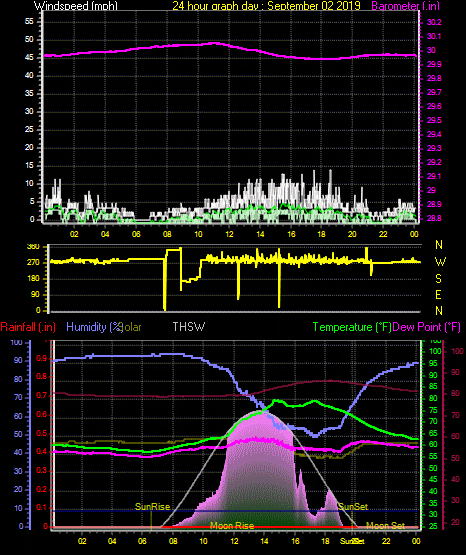Click the Moon Rise marker label
This screenshot has width=466, height=555.
coord(232,526)
